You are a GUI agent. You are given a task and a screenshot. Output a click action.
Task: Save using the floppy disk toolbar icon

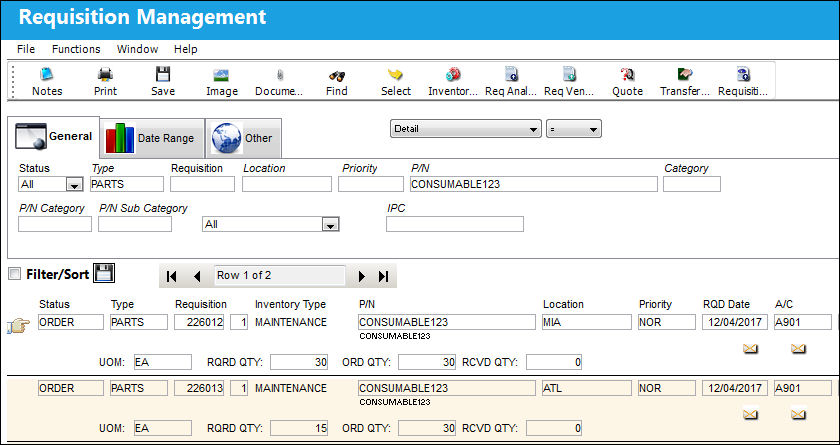(x=163, y=81)
